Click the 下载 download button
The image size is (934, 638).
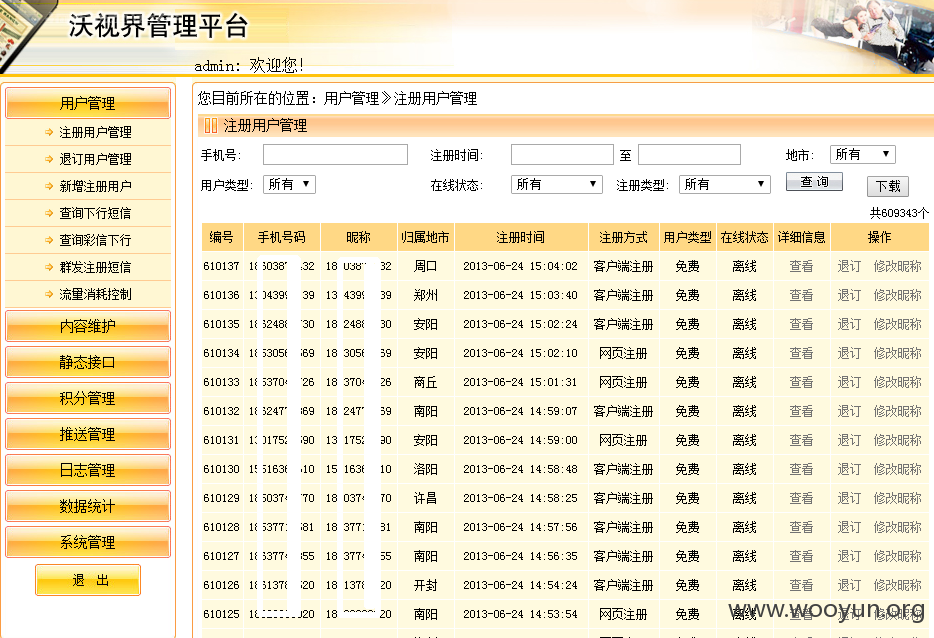888,186
